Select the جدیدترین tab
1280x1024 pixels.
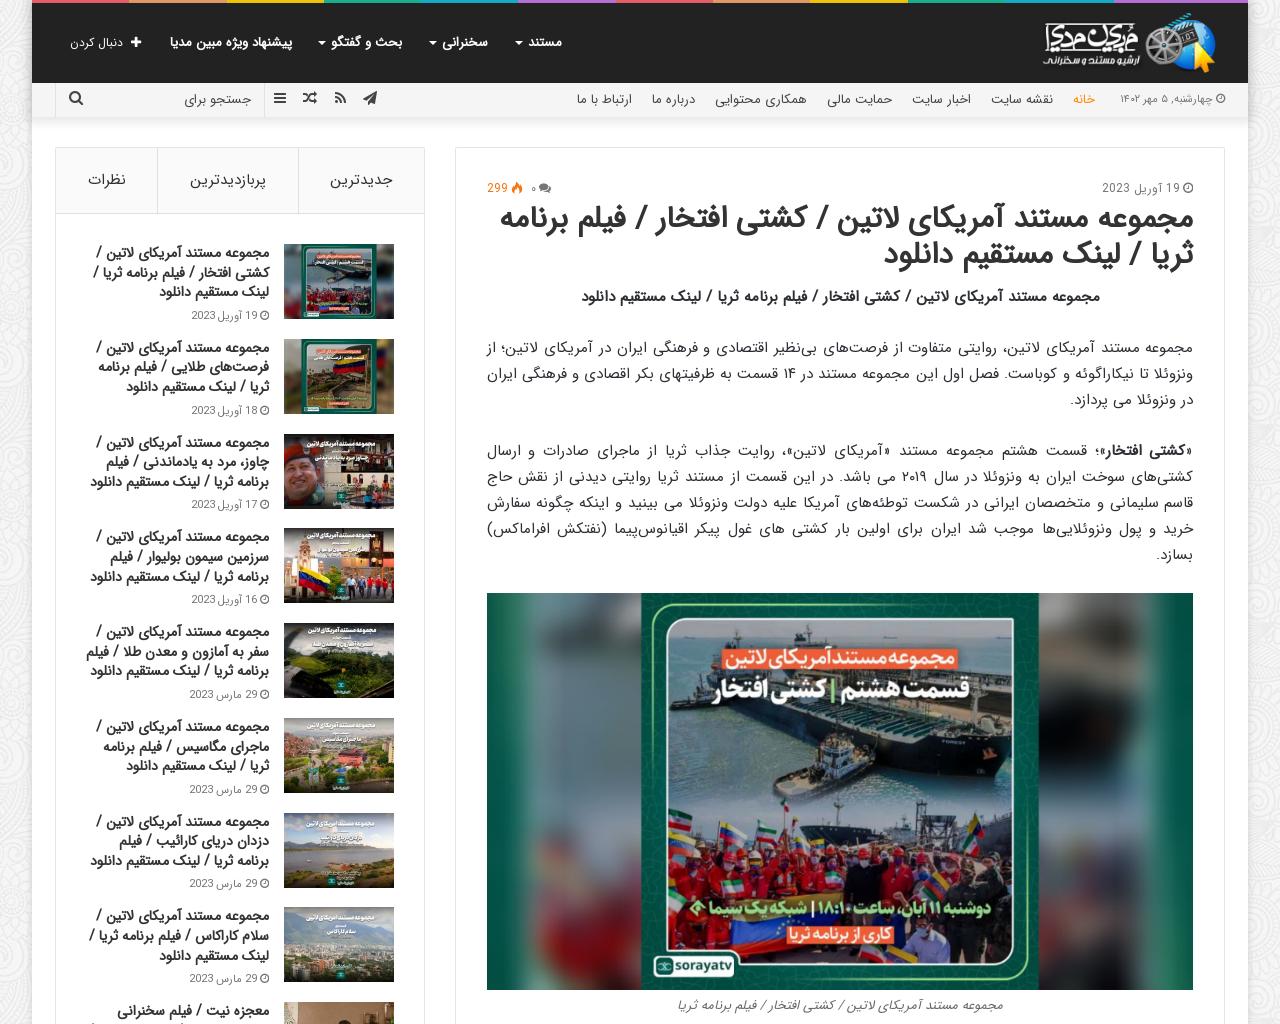click(x=361, y=180)
